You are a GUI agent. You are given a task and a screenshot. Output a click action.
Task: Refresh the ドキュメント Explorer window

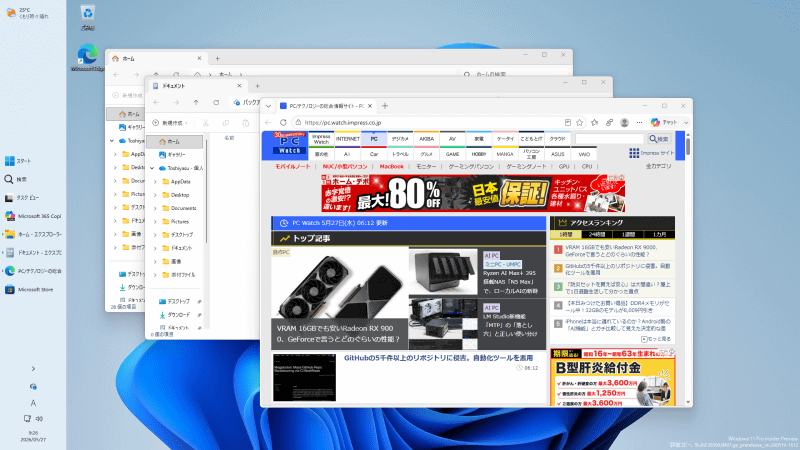click(216, 103)
